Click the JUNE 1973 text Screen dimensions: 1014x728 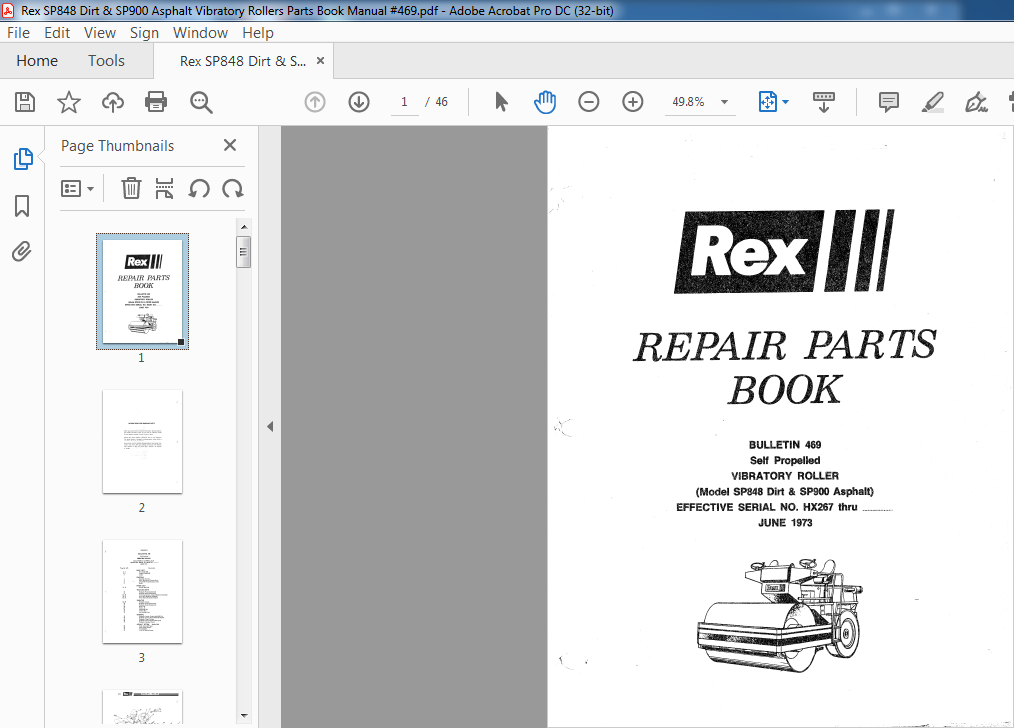(784, 522)
